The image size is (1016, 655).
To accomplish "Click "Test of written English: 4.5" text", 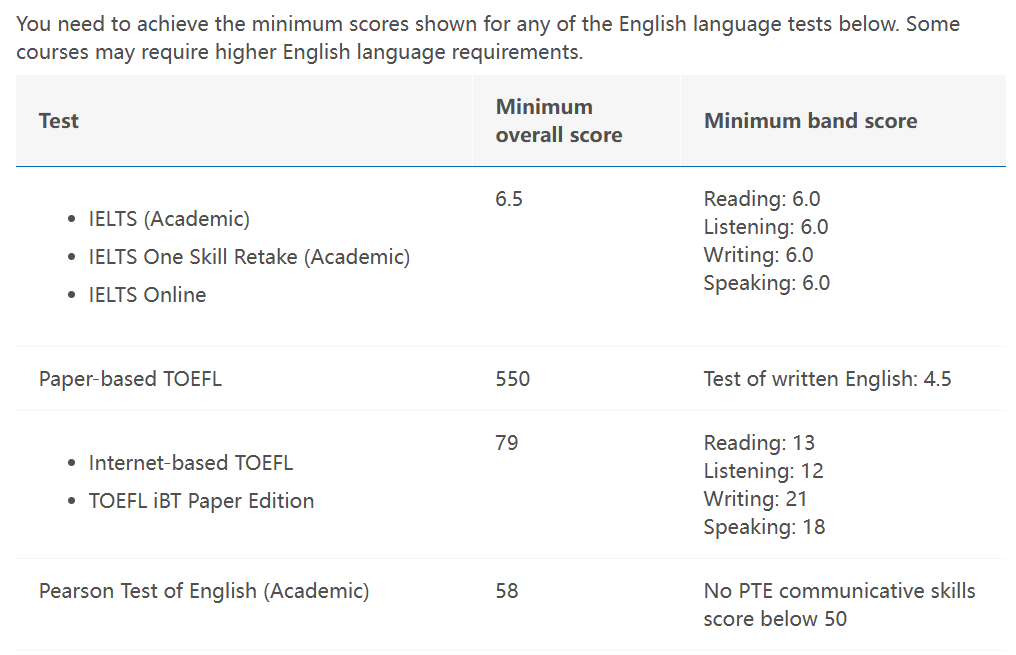I will pos(827,379).
